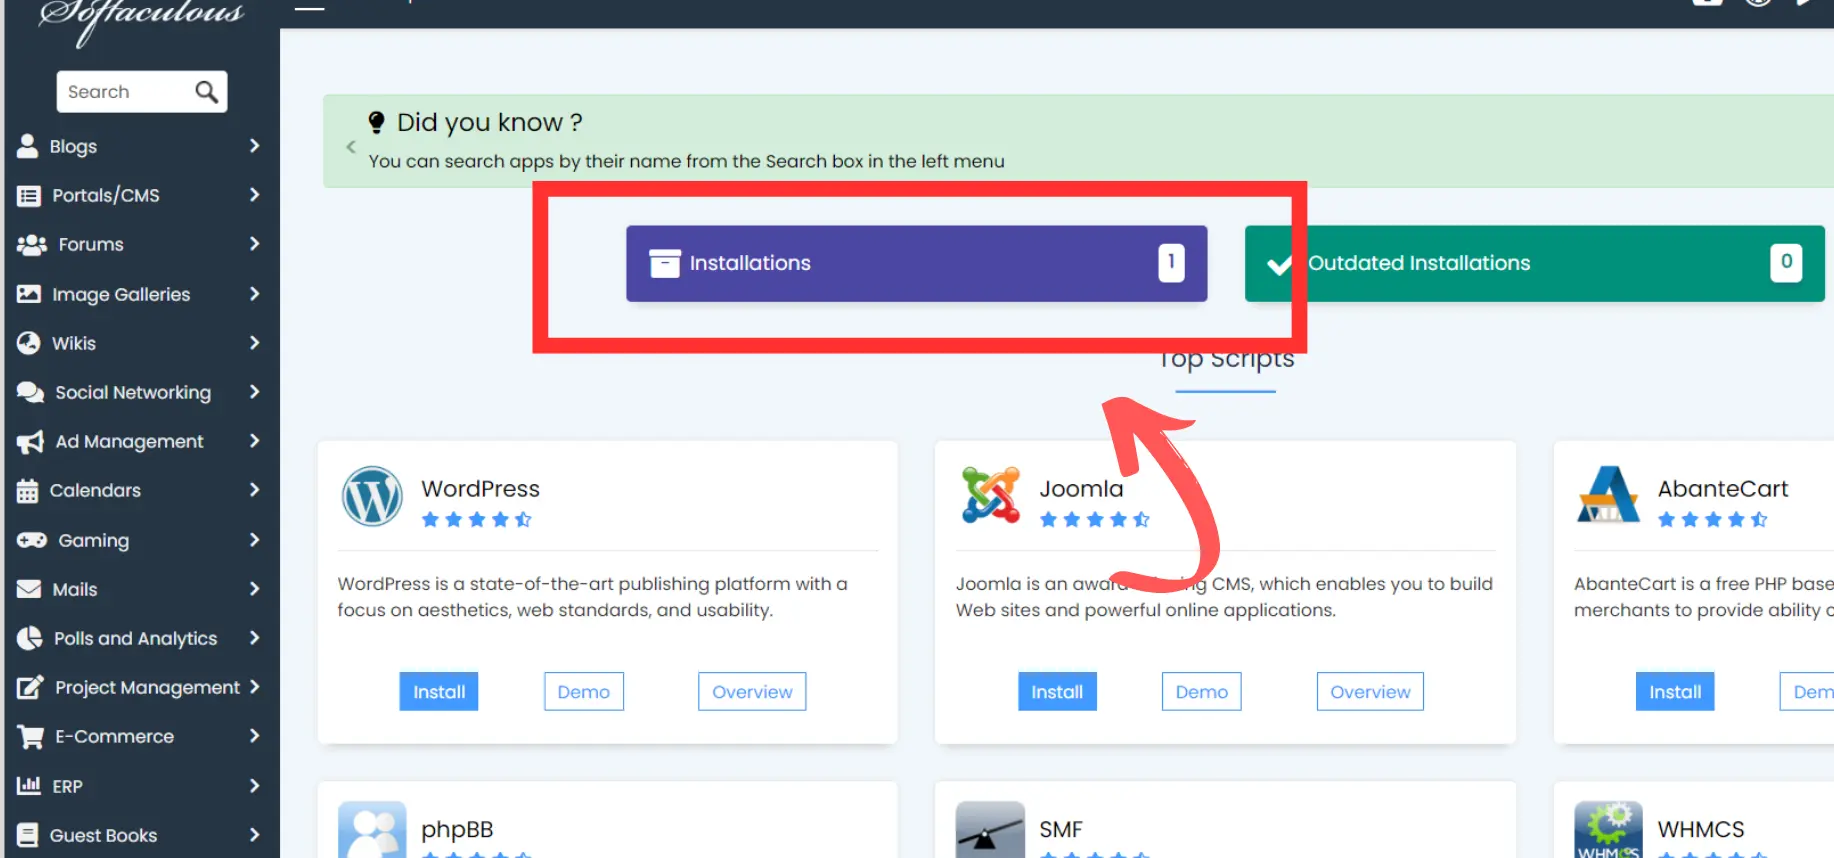Click the Outdated Installations count badge

point(1786,262)
